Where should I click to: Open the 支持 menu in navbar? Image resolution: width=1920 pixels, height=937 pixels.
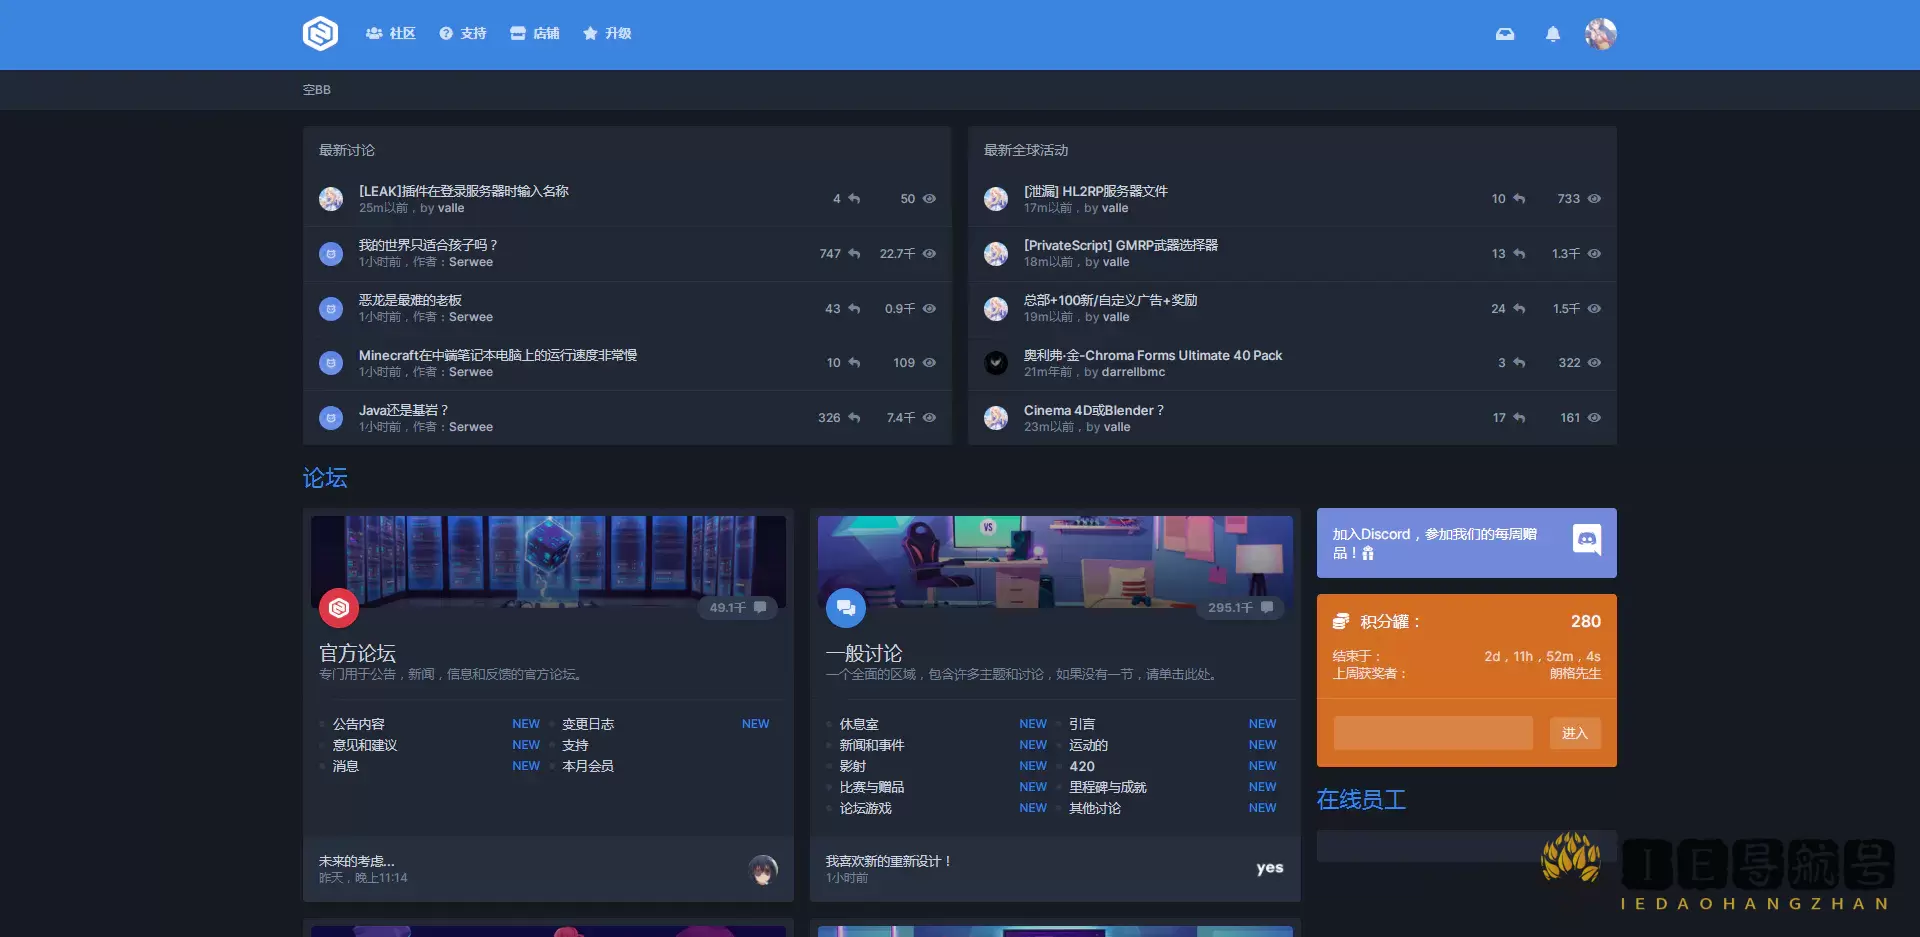point(463,34)
